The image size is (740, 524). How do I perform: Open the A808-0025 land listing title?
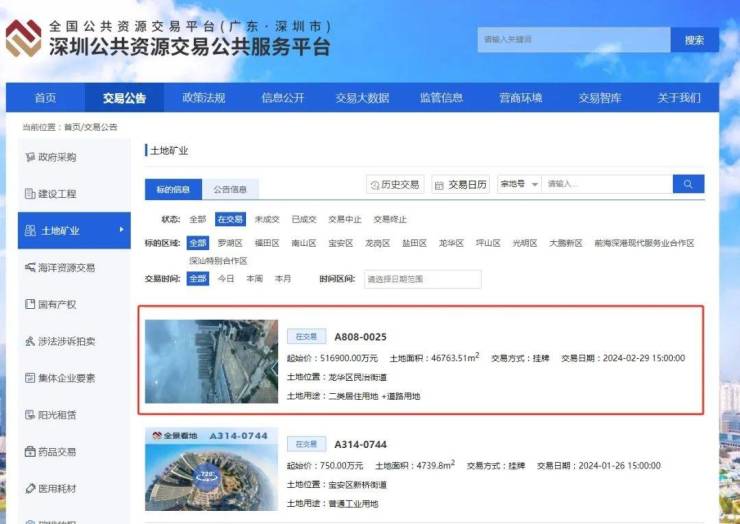click(360, 337)
